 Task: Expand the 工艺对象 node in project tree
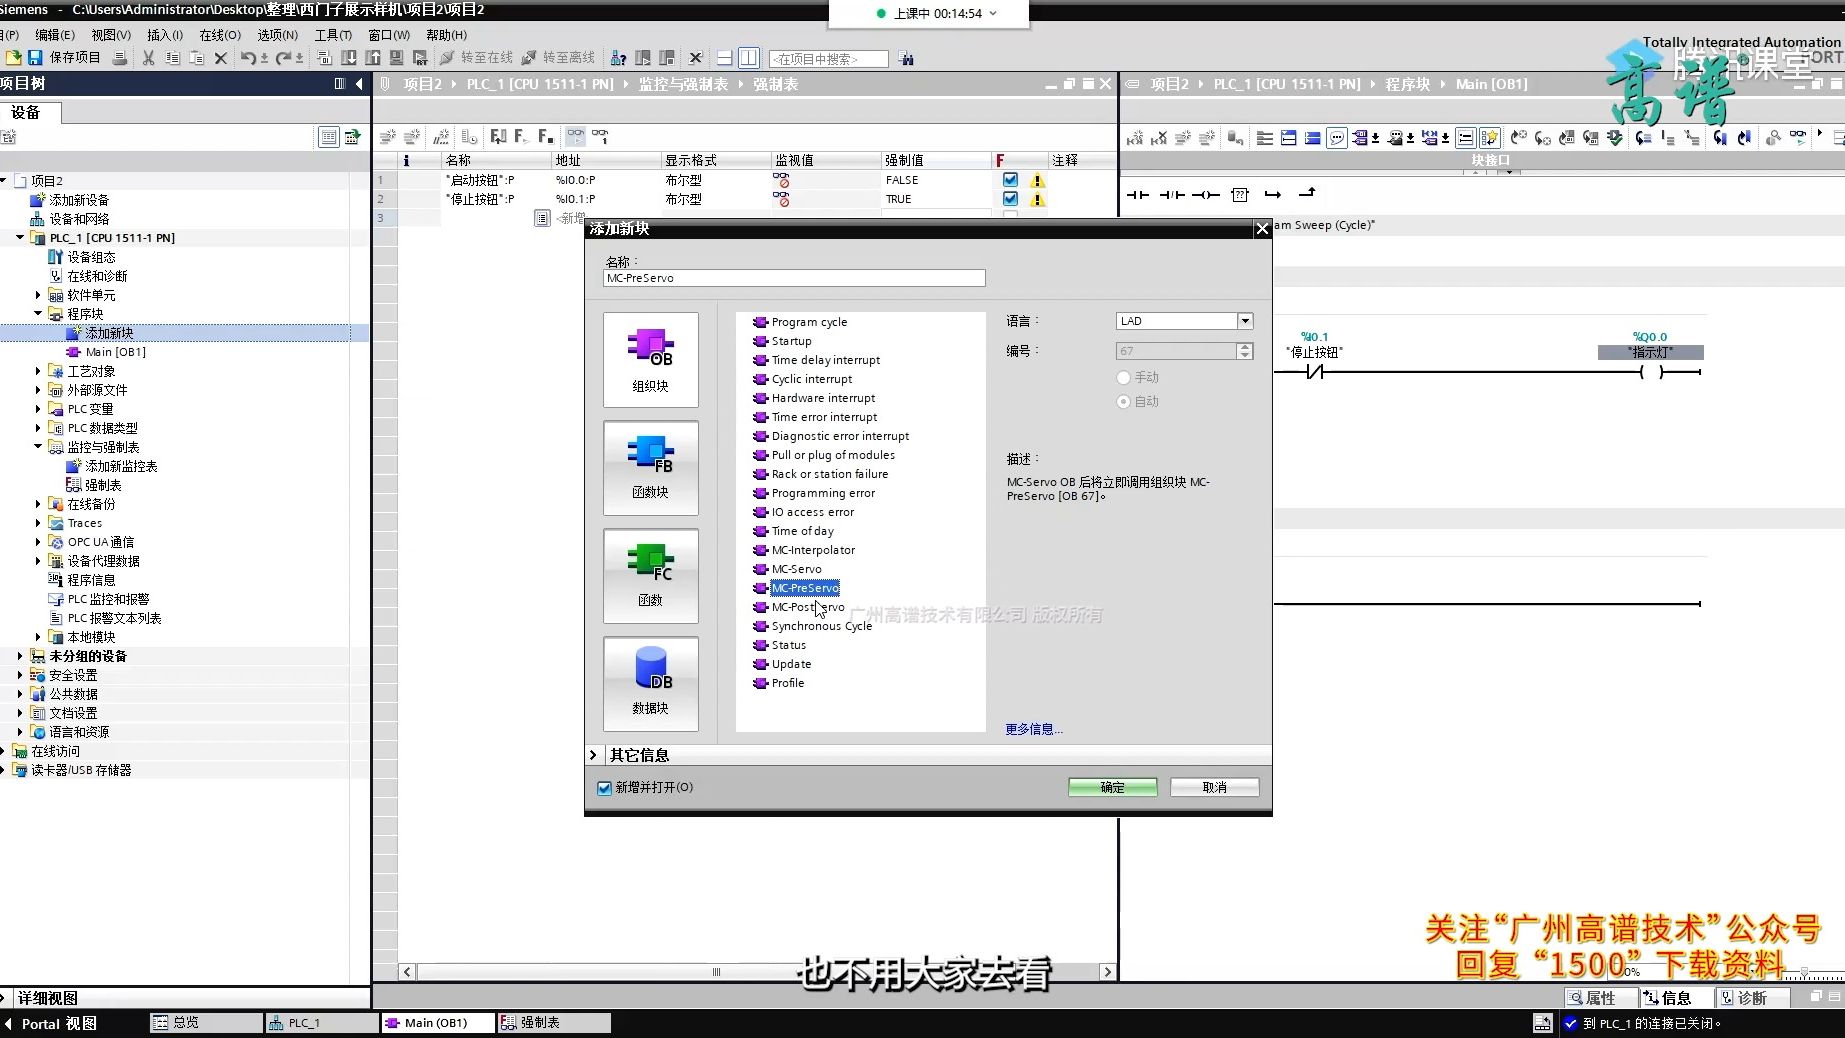click(x=37, y=370)
